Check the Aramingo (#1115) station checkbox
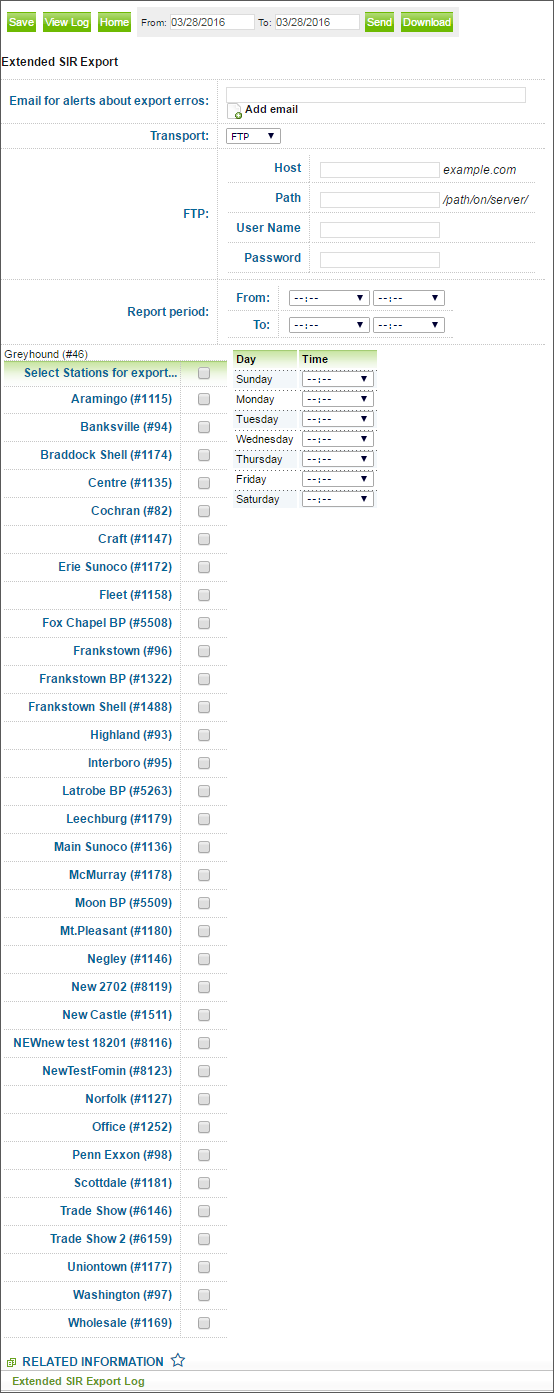554x1393 pixels. tap(204, 399)
